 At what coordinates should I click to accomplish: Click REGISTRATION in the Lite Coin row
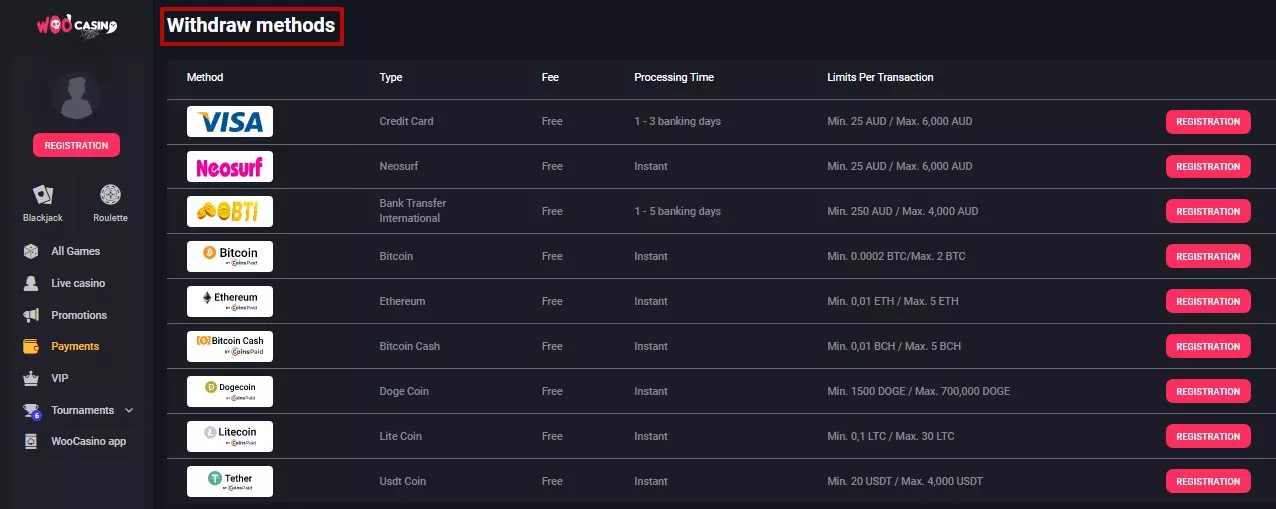click(1208, 436)
